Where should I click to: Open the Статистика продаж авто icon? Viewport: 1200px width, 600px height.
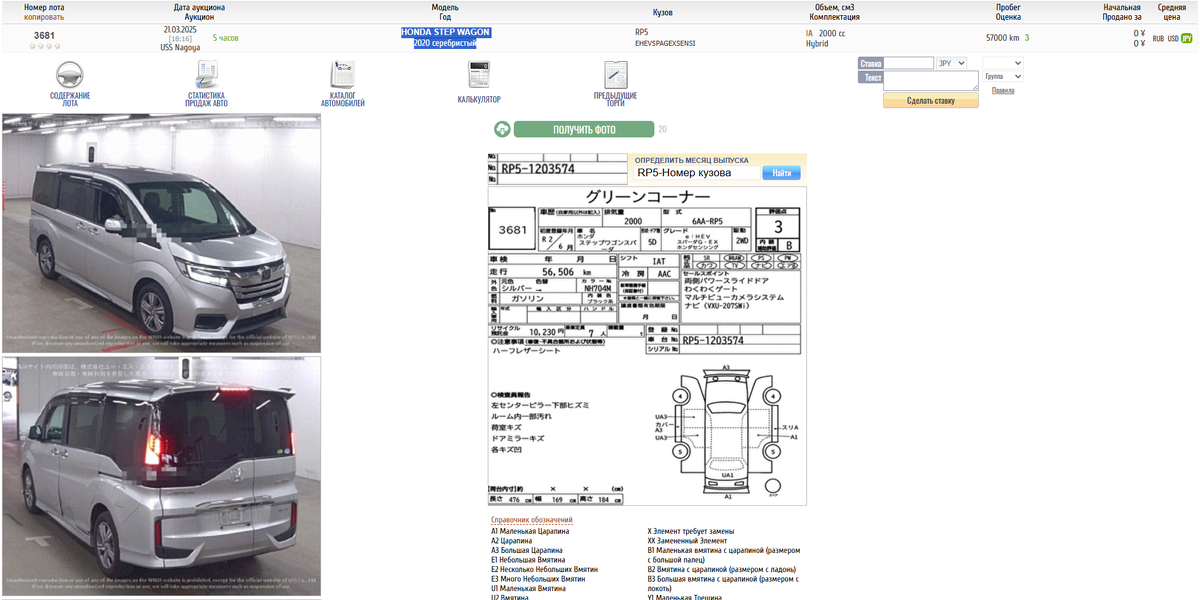(x=207, y=75)
